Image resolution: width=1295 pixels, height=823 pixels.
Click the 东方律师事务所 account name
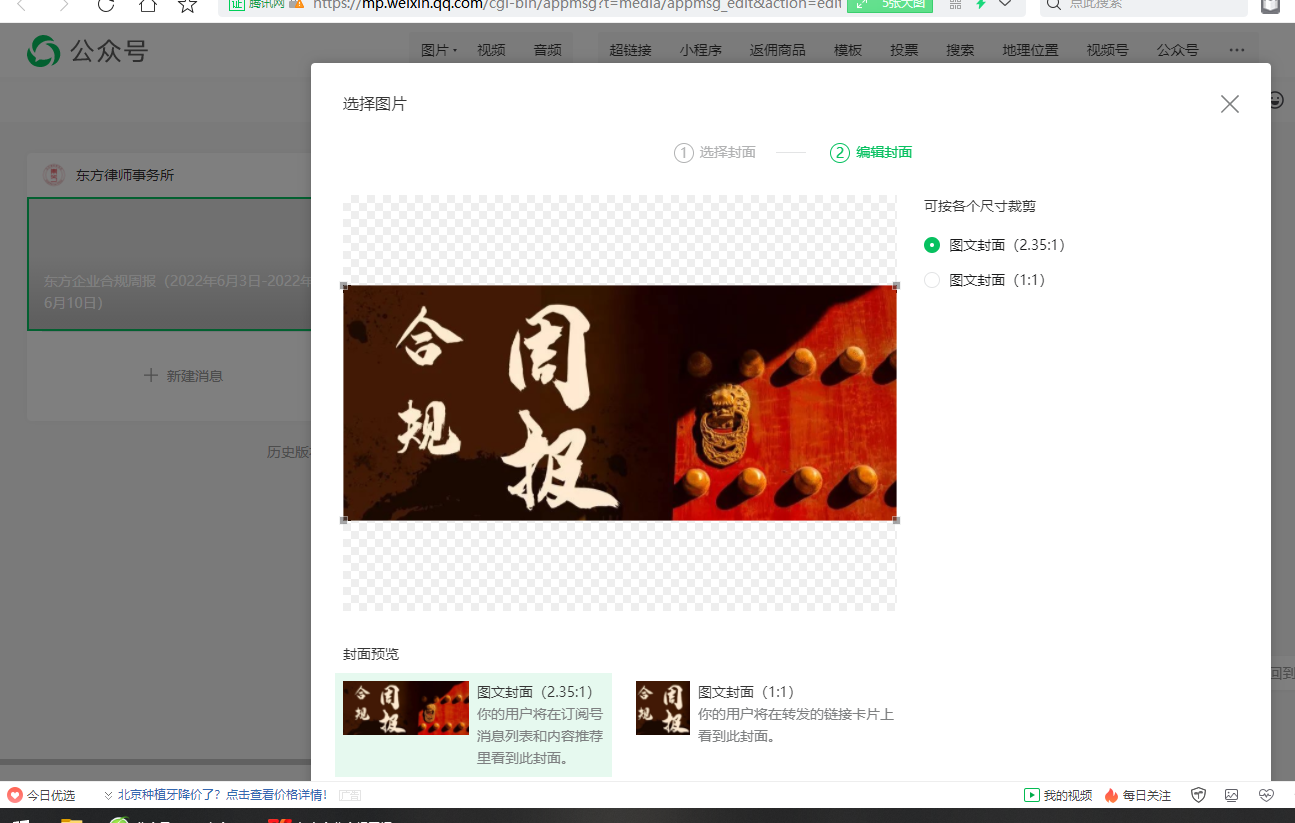coord(125,175)
